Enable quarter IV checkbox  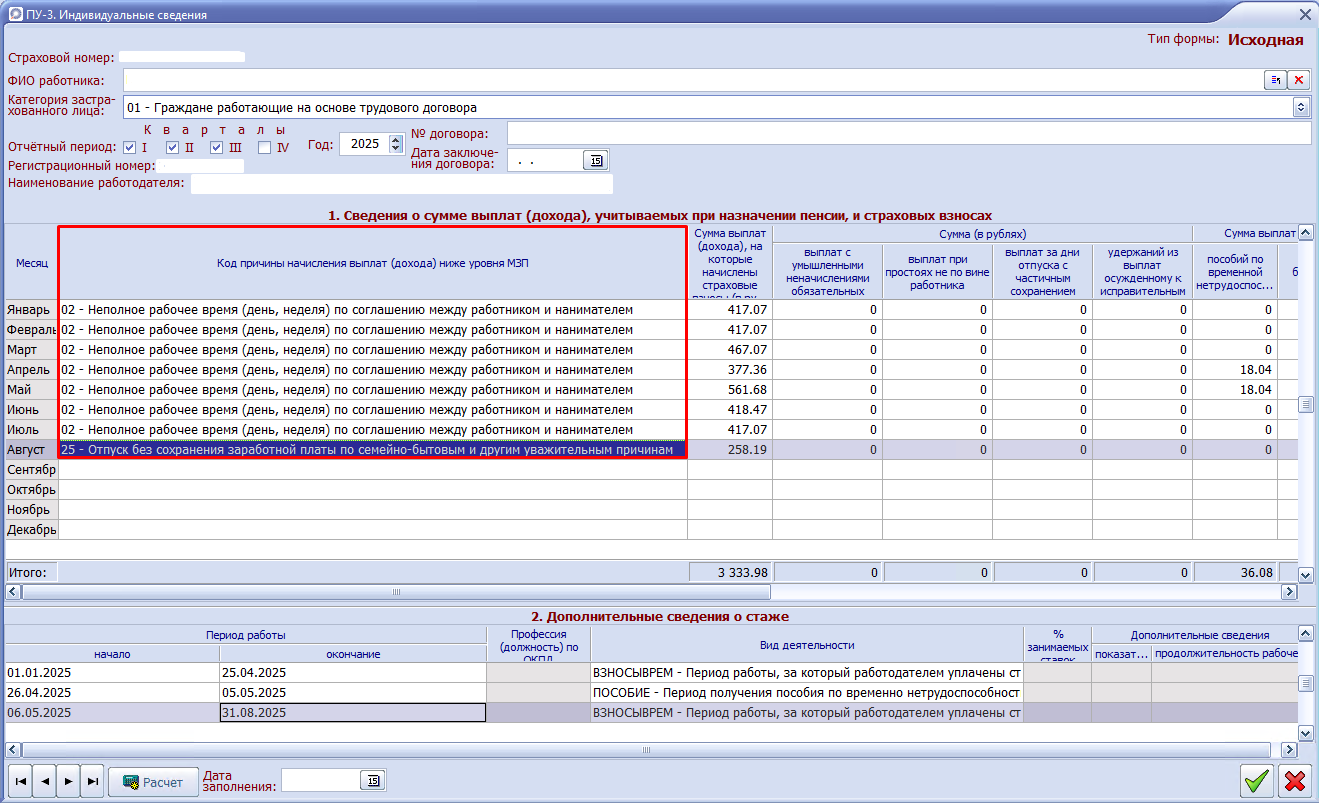click(265, 148)
